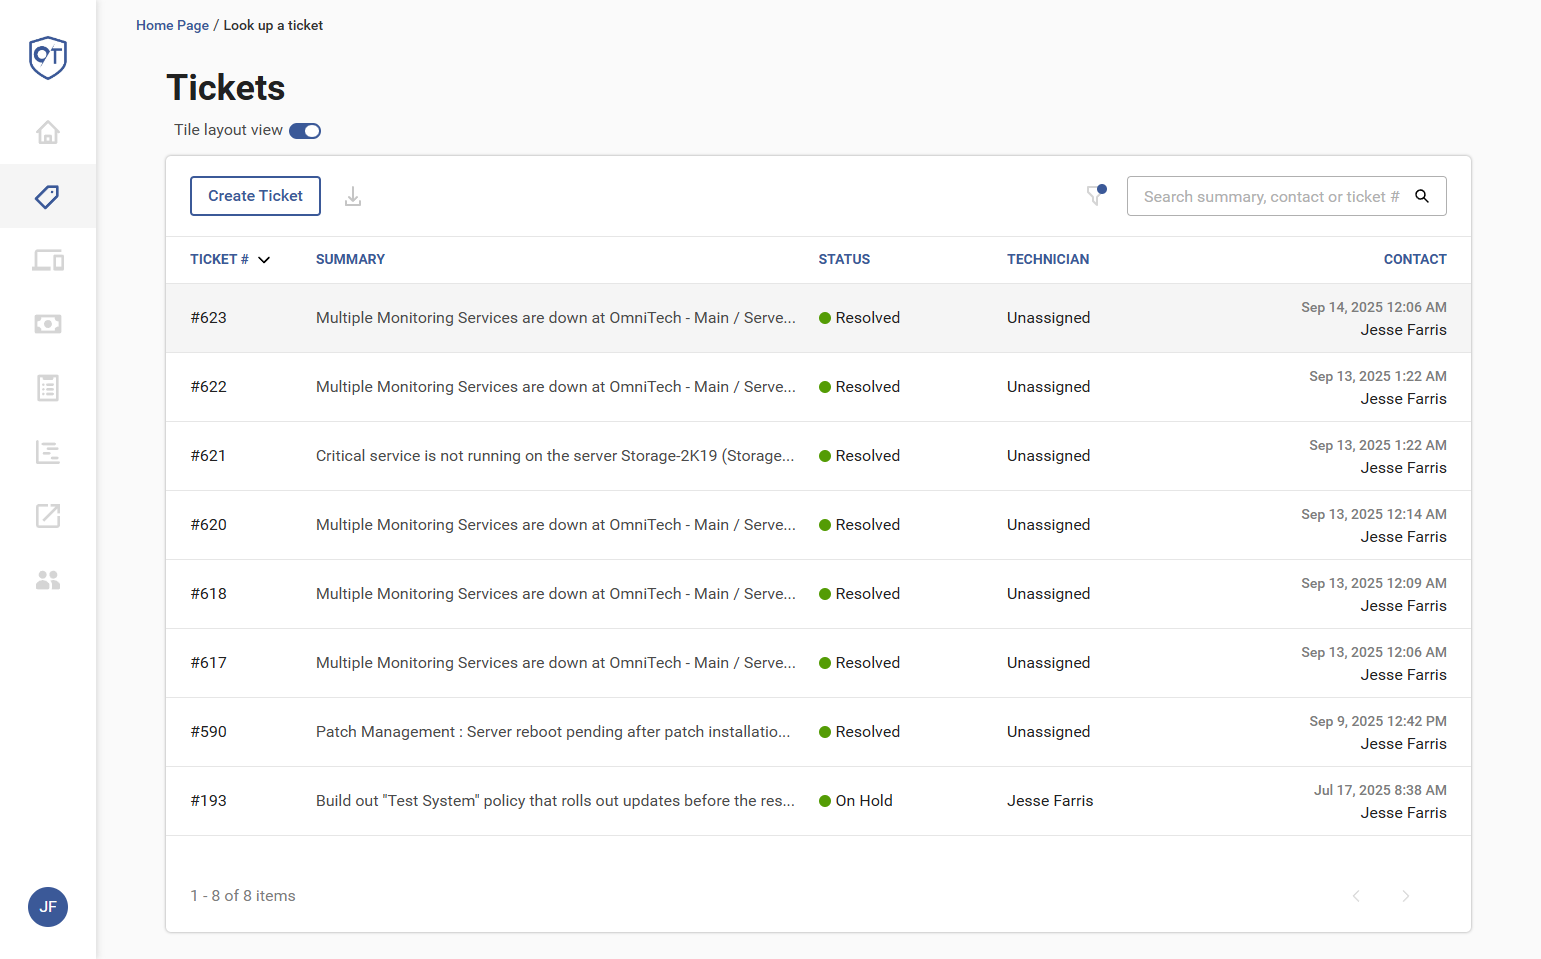Open ticket #620
The height and width of the screenshot is (959, 1541).
click(818, 525)
